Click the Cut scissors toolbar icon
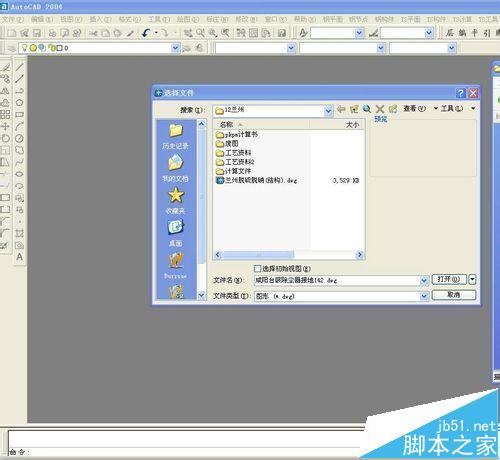This screenshot has height=460, width=500. pyautogui.click(x=93, y=33)
